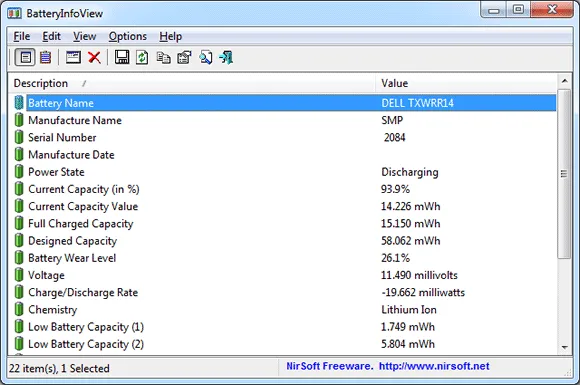Click the exit door icon

tap(226, 57)
